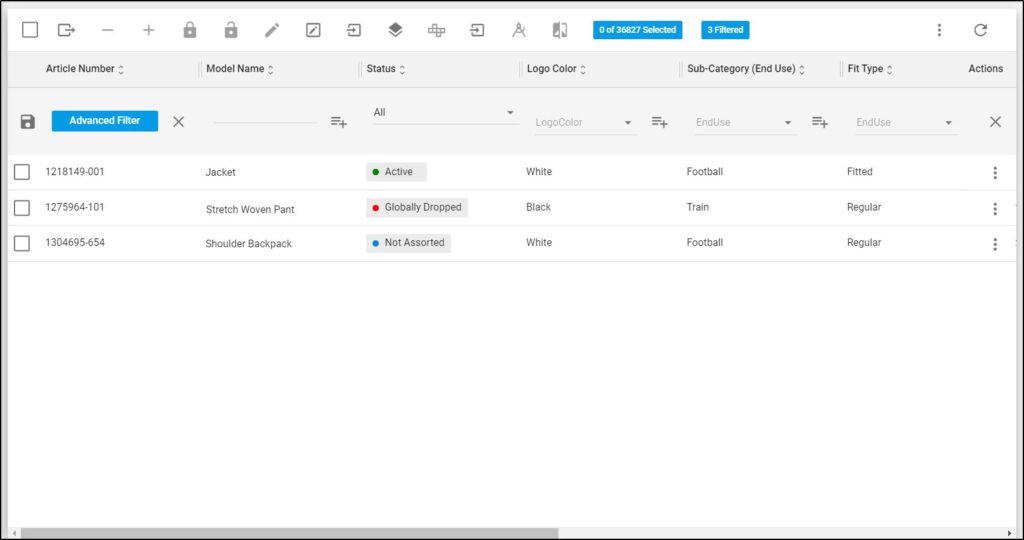
Task: Click add-filter icon after Sub-Category EndUse dropdown
Action: (820, 121)
